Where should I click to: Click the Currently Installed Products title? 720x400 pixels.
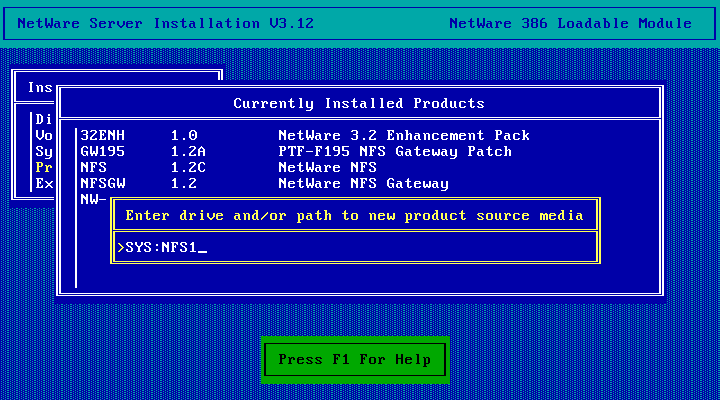[x=359, y=103]
